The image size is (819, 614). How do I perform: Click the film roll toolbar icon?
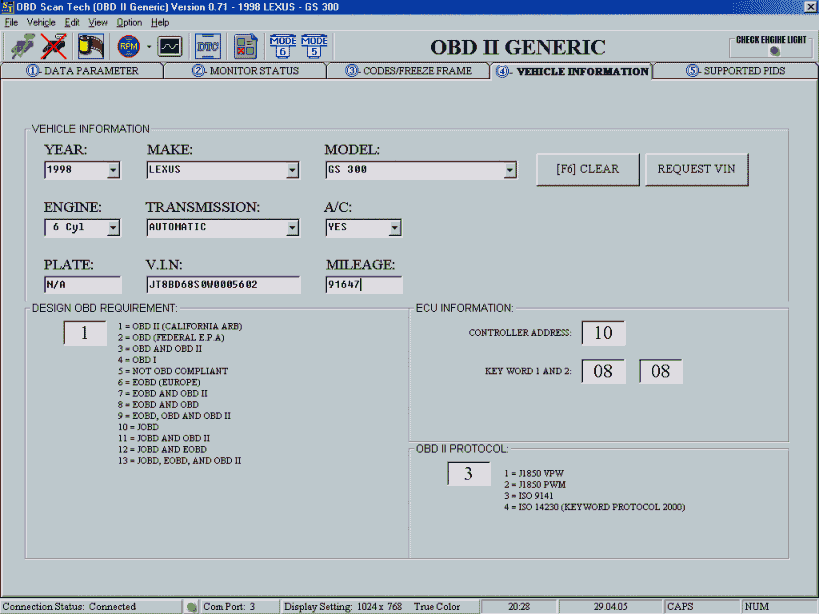(91, 46)
